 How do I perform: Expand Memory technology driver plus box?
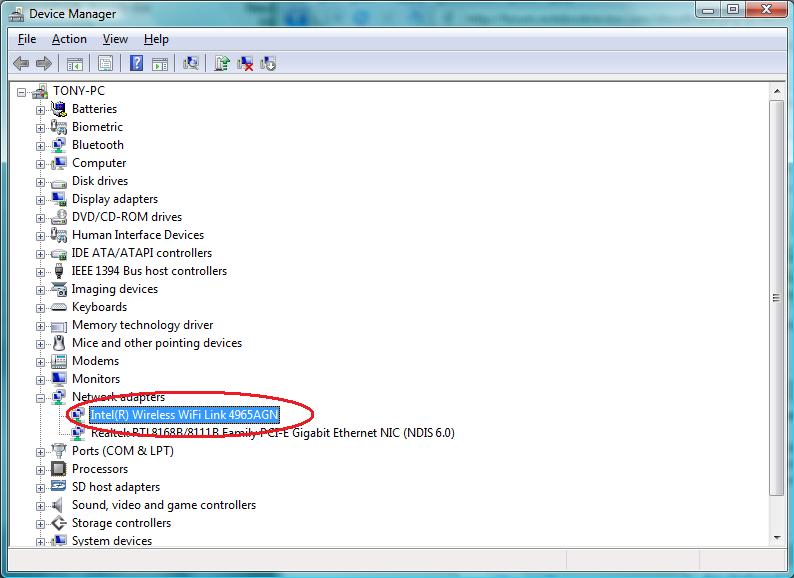coord(40,326)
